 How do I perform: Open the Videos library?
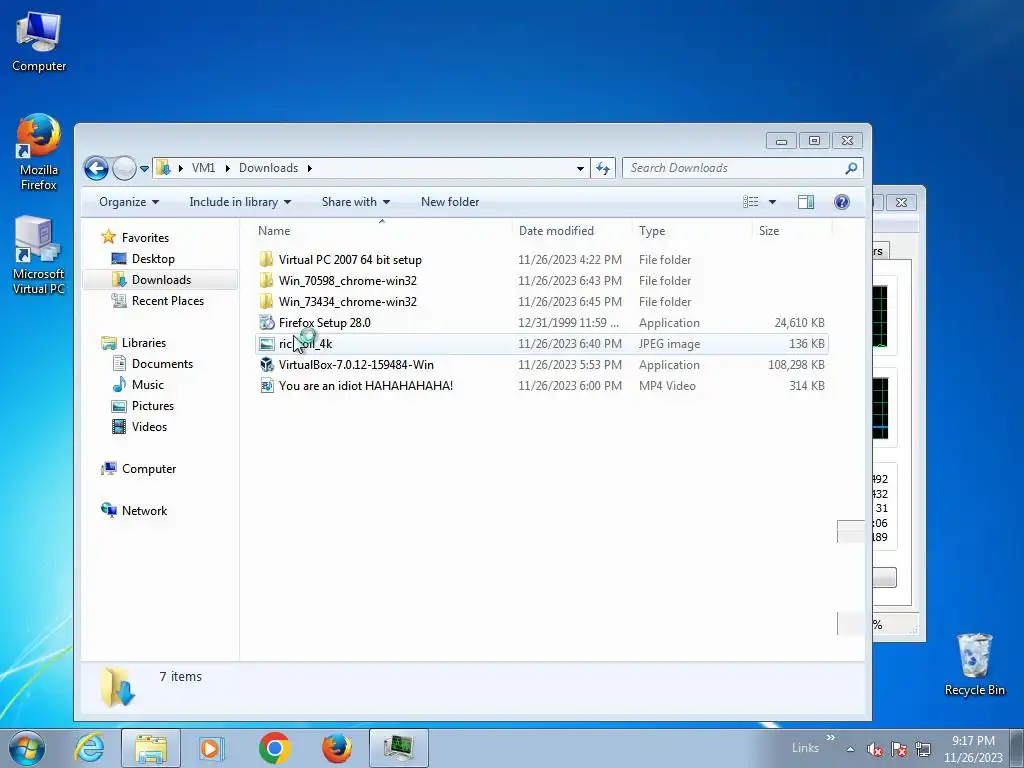pyautogui.click(x=150, y=426)
